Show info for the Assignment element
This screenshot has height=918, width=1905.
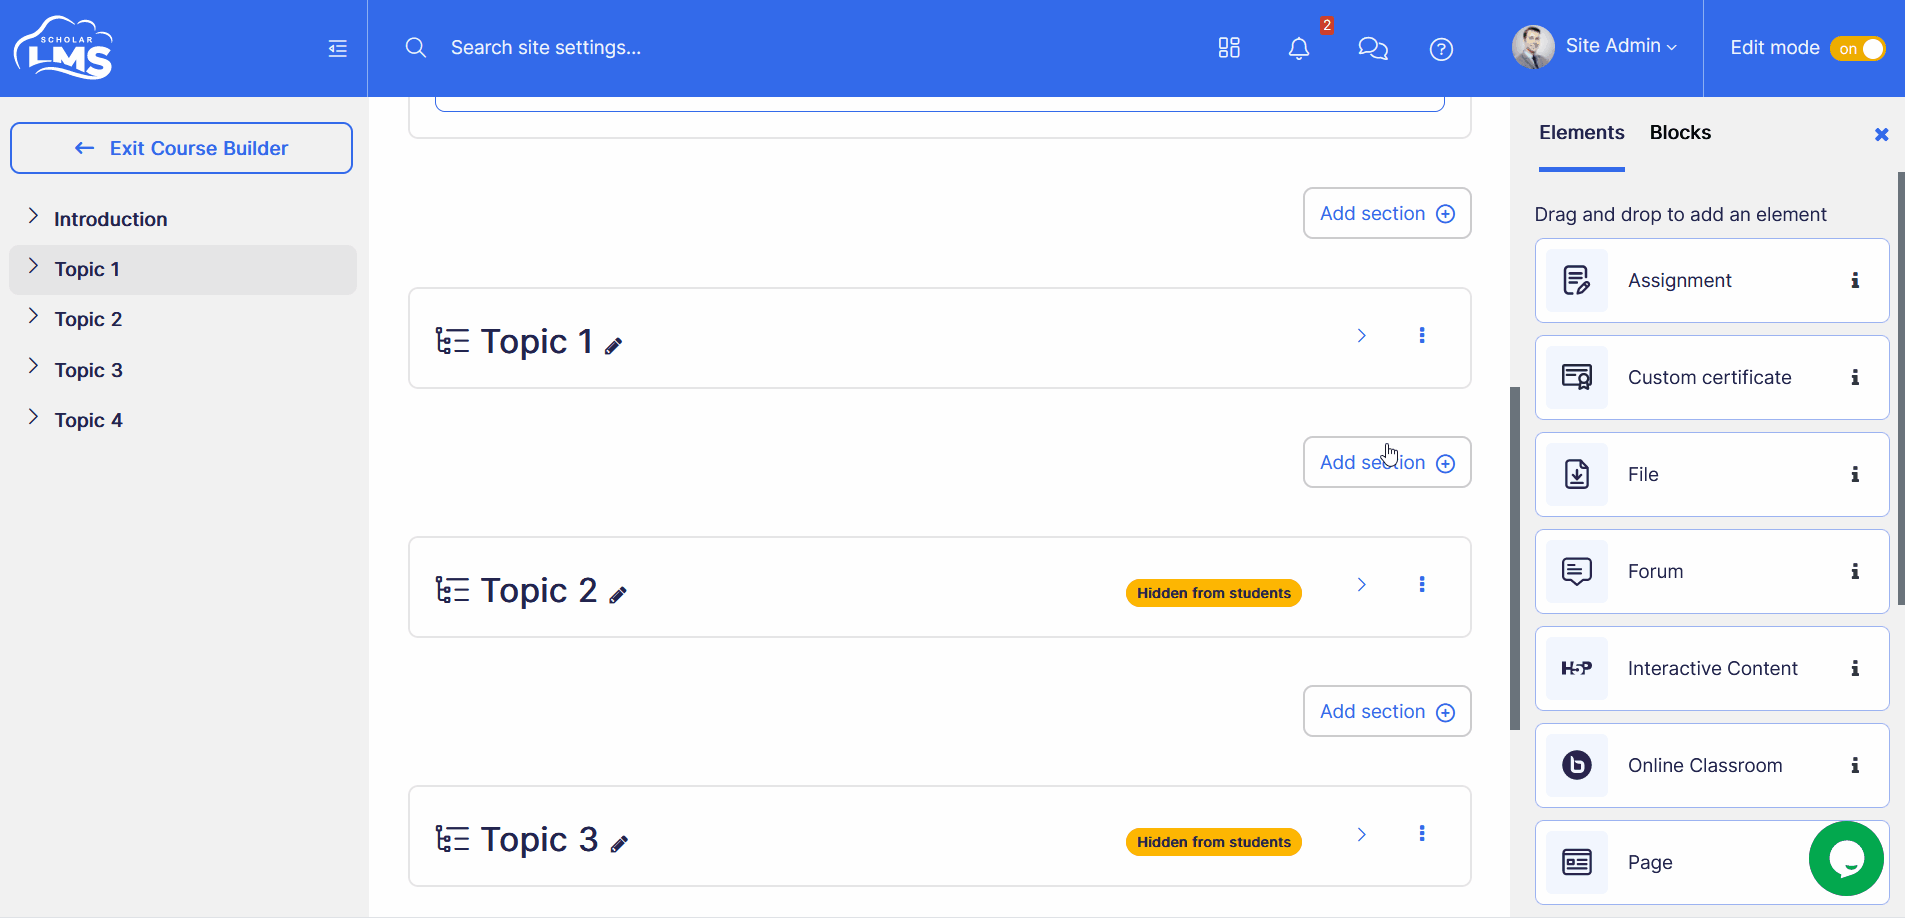pos(1855,281)
